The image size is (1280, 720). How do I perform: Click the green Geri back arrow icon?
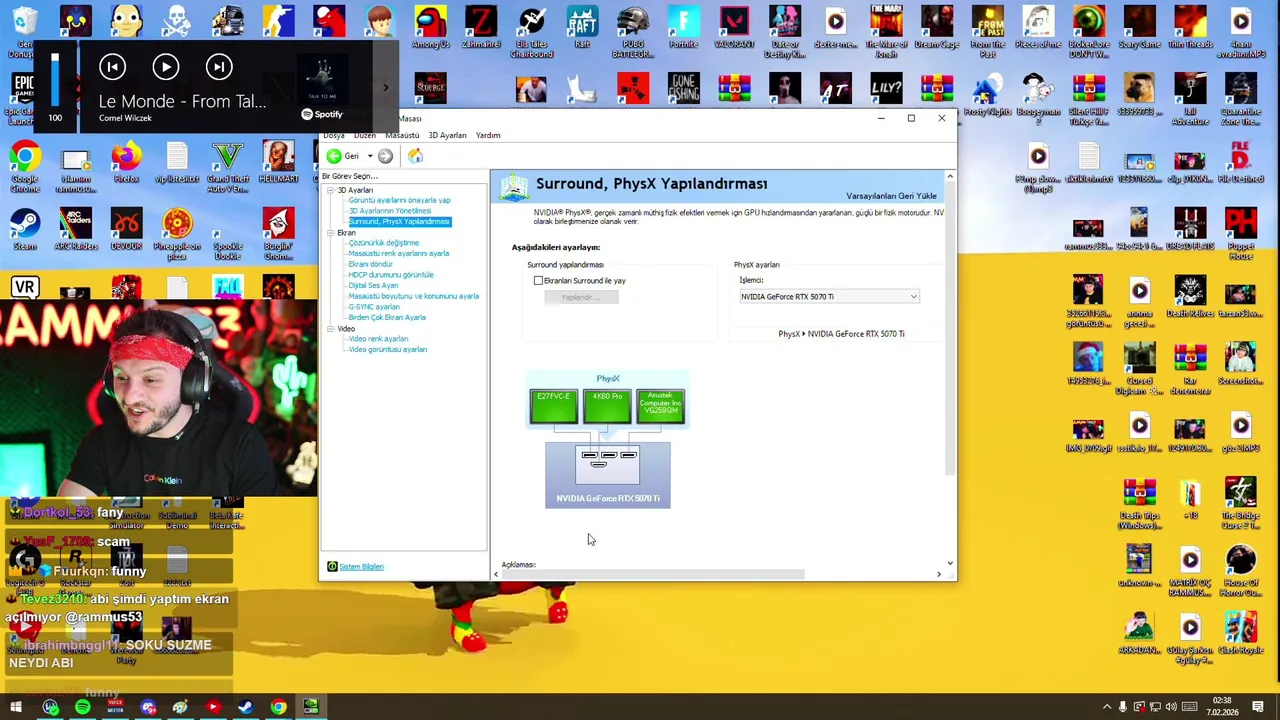click(x=333, y=156)
